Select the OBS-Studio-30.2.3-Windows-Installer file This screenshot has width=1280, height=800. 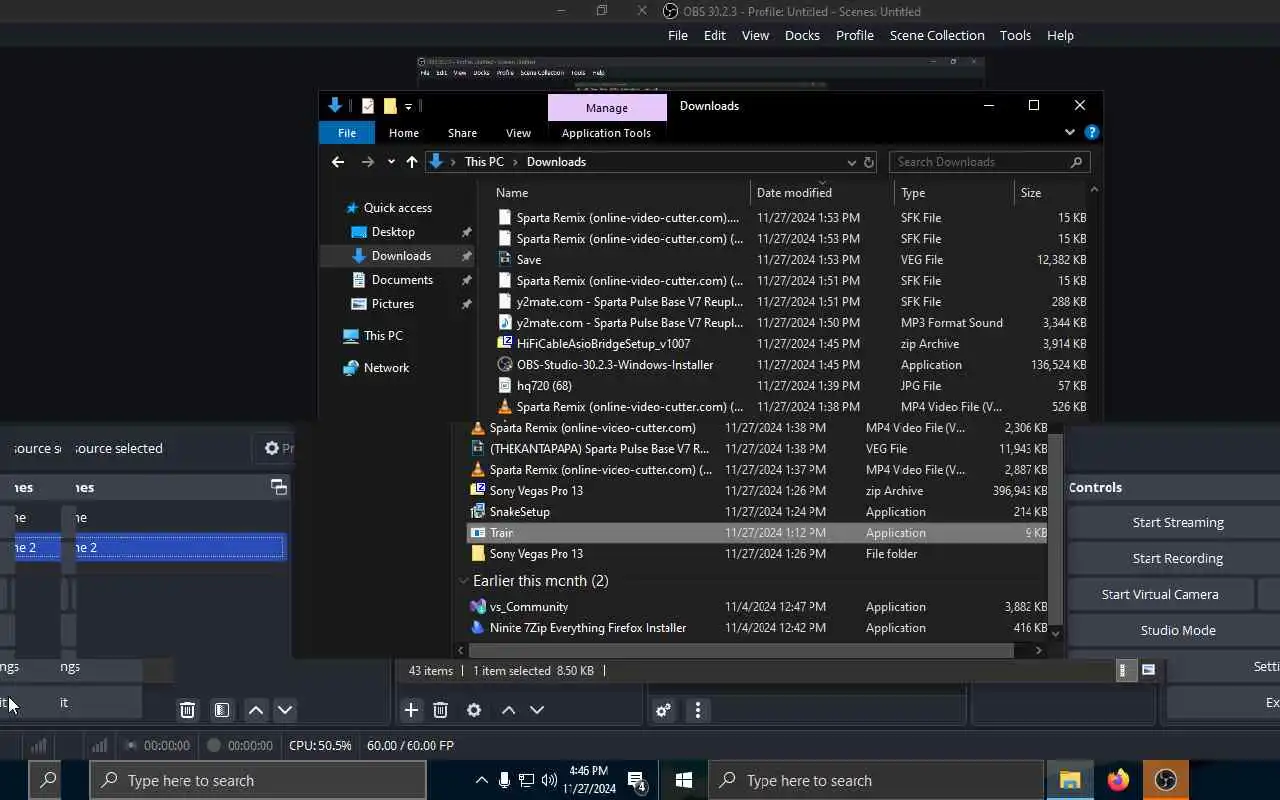(x=615, y=365)
